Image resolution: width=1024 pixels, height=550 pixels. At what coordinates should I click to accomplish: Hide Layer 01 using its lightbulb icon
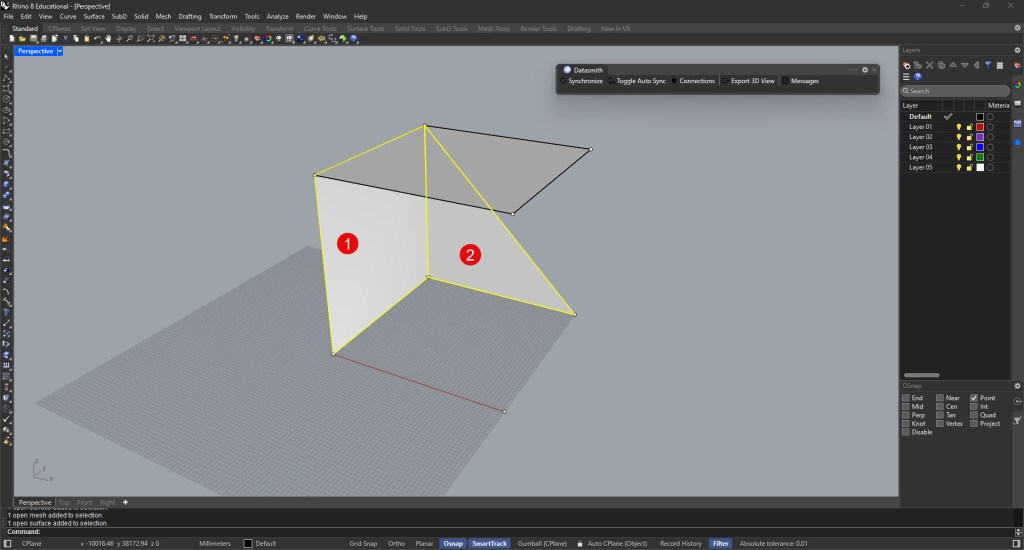(958, 127)
